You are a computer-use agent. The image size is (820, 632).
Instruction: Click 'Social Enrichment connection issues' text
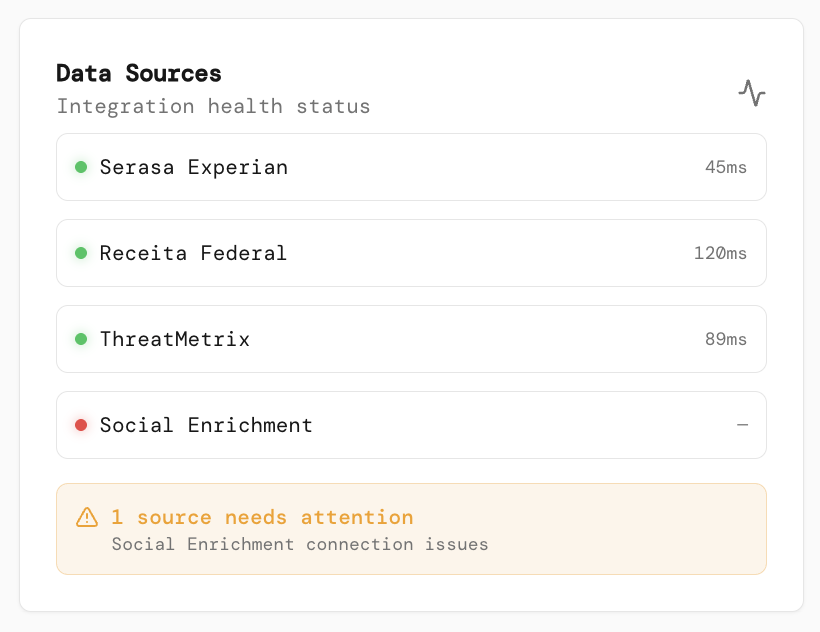pyautogui.click(x=300, y=544)
